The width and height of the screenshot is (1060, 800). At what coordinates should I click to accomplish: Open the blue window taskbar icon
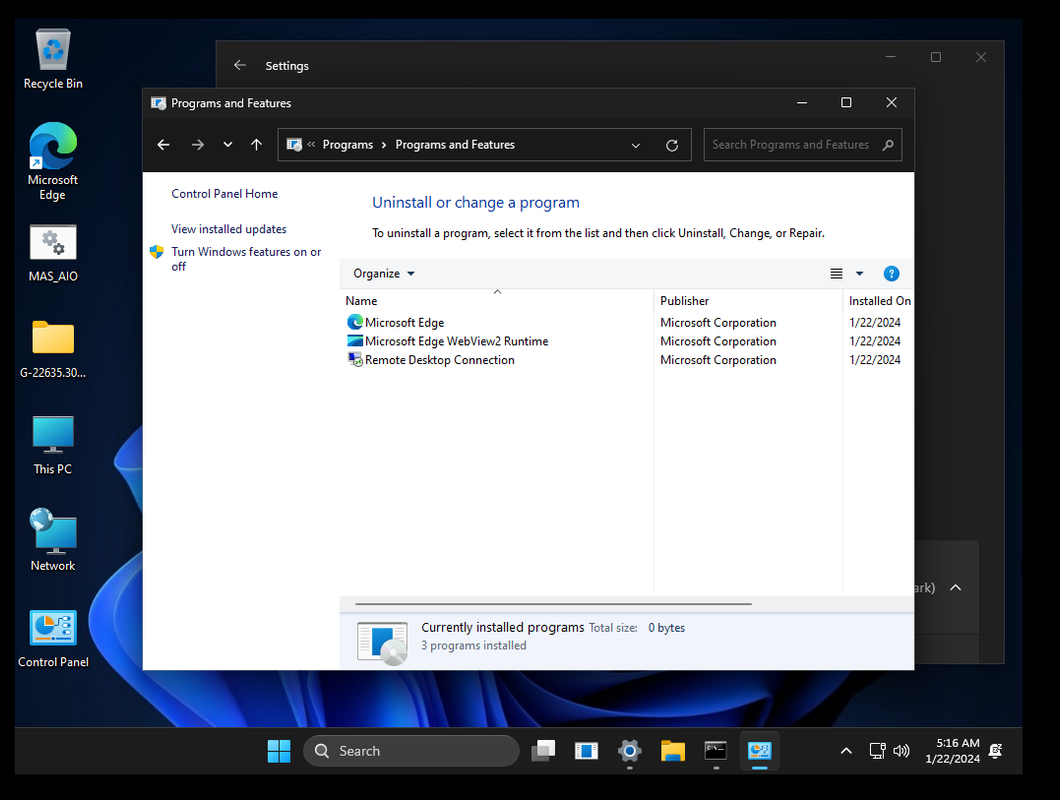[586, 751]
